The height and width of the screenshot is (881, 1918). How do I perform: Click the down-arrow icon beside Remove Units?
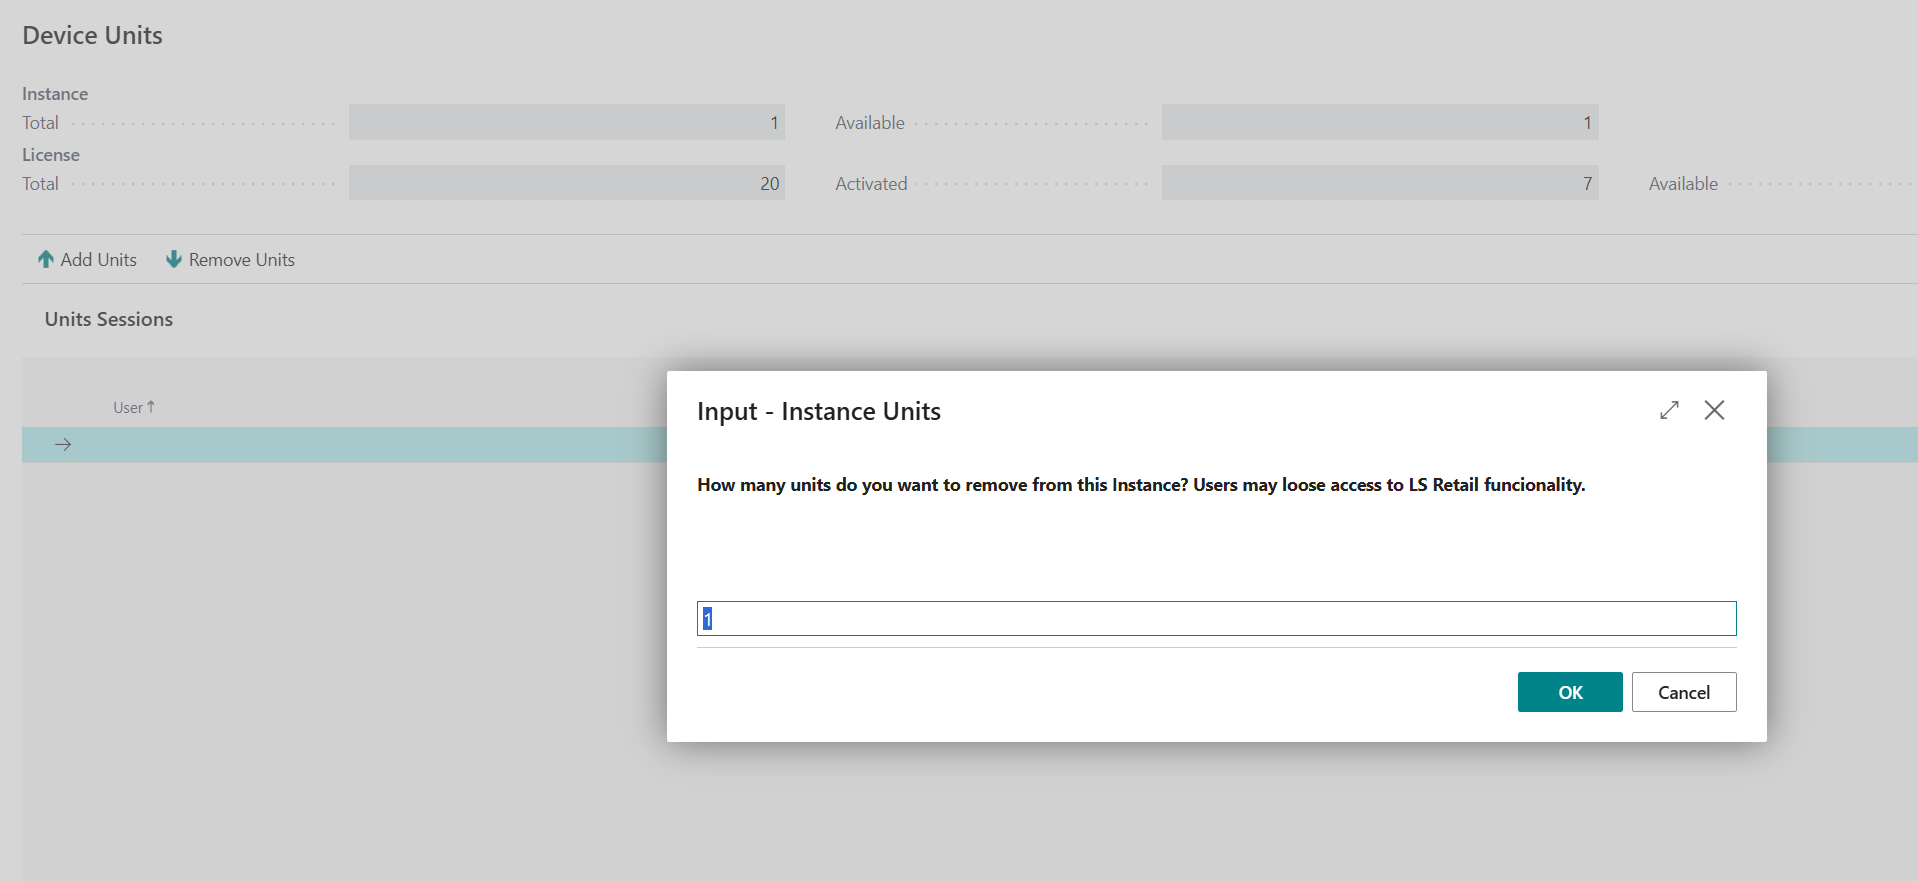click(x=174, y=259)
